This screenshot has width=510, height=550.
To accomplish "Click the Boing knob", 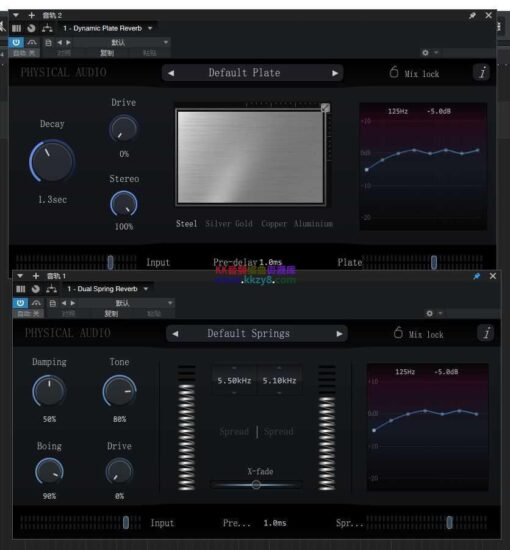I will [x=49, y=471].
